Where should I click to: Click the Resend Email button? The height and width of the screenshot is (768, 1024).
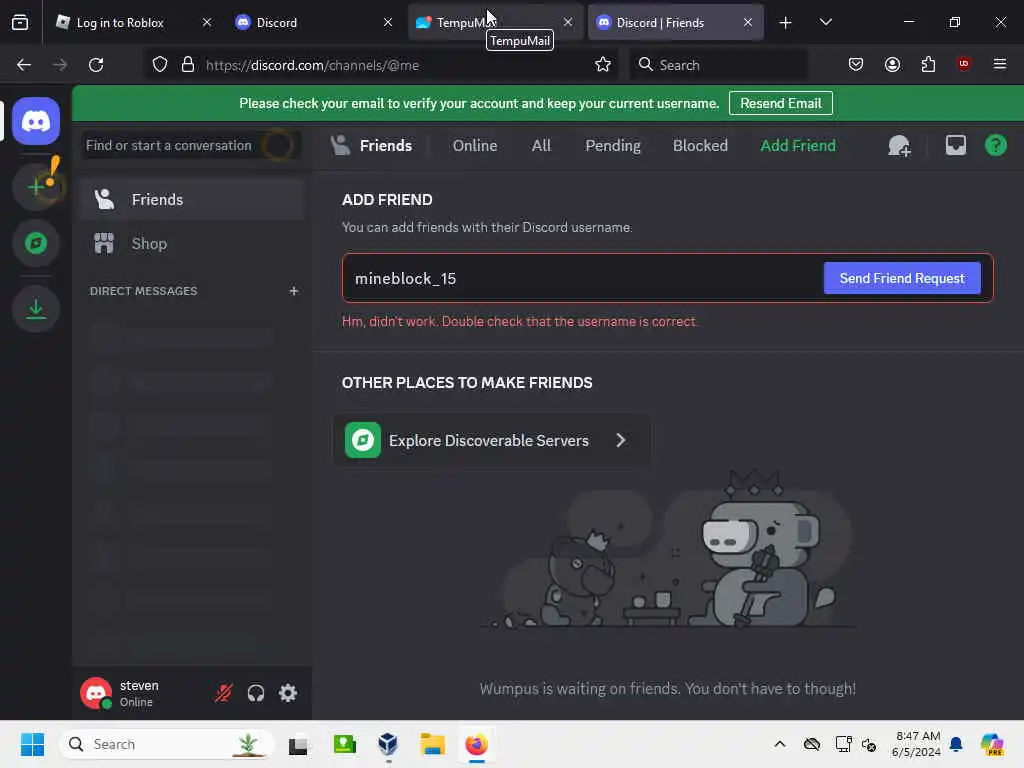tap(780, 103)
